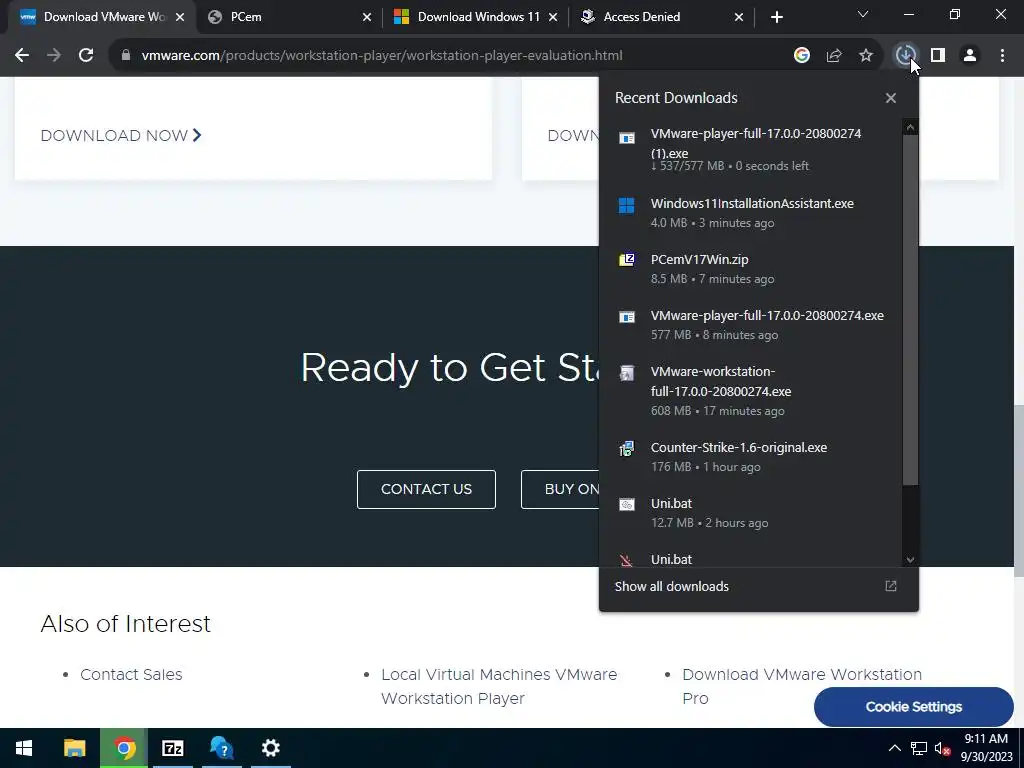
Task: Open the Chrome side panel
Action: coord(938,56)
